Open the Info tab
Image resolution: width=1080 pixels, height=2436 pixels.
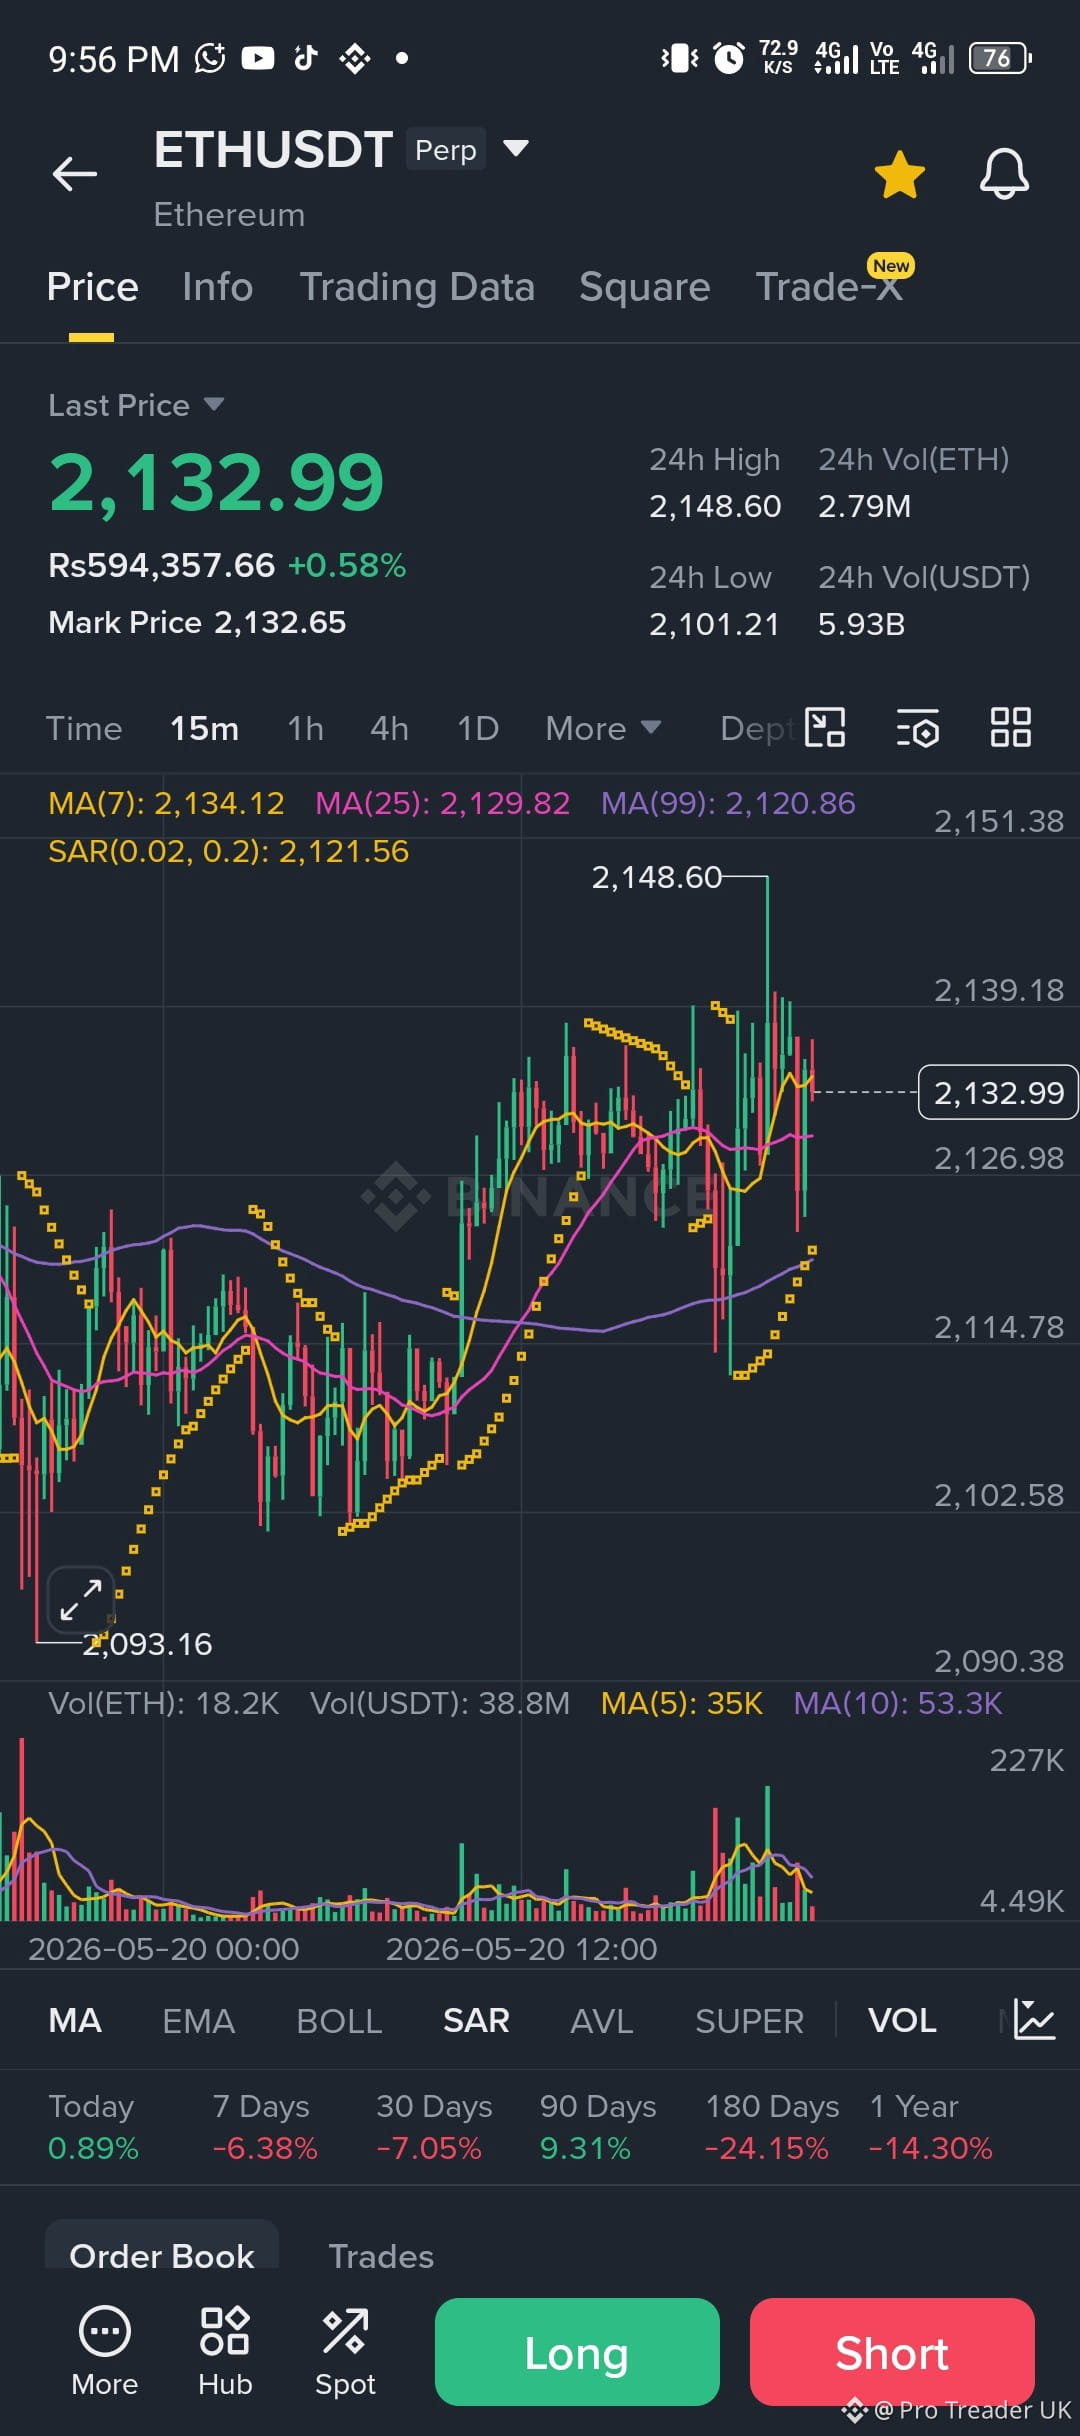click(x=217, y=287)
